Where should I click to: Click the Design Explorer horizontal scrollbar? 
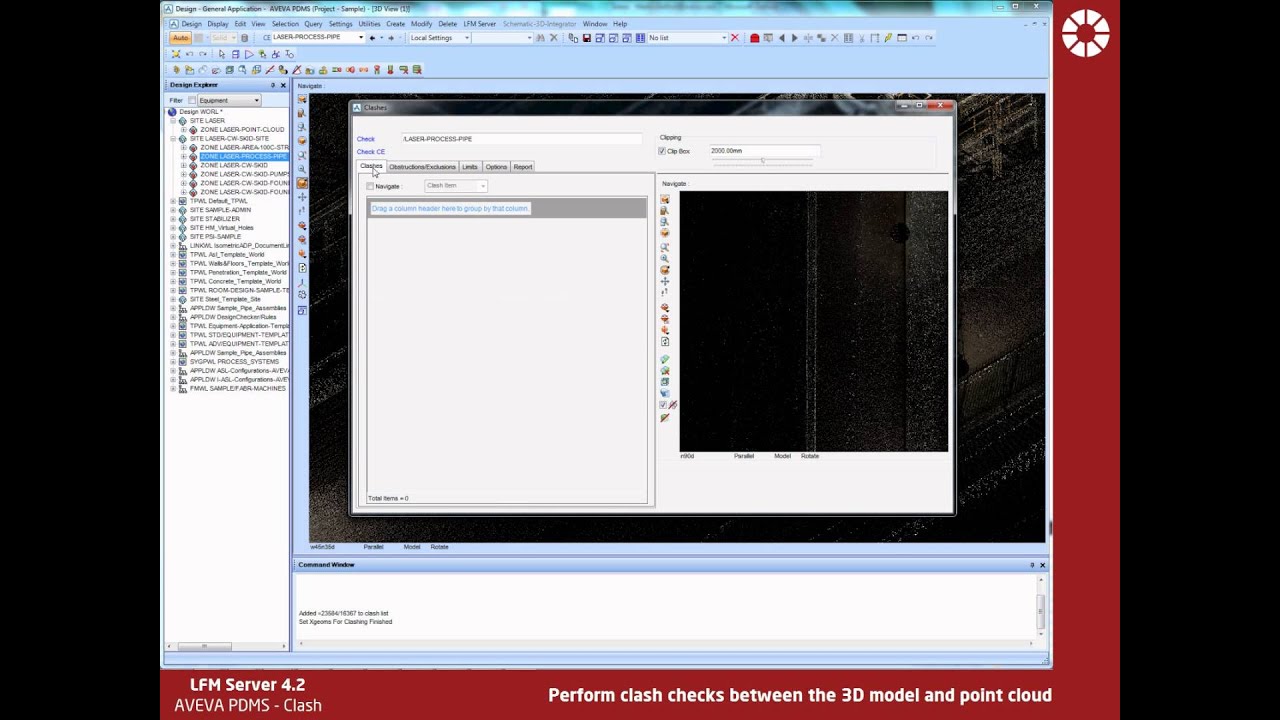(x=205, y=646)
